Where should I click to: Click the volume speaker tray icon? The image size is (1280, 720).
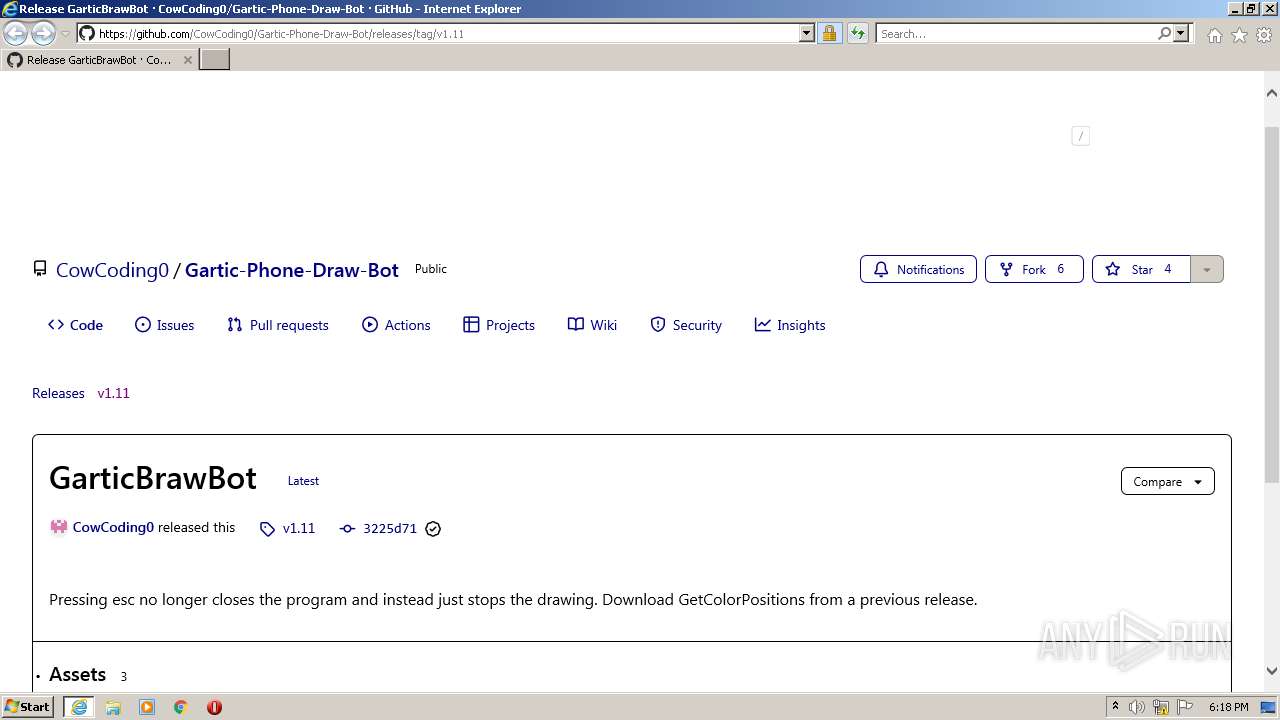pyautogui.click(x=1137, y=707)
